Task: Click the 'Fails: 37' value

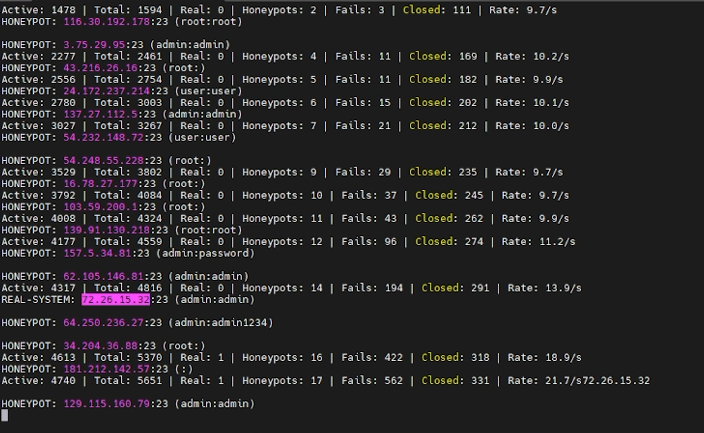Action: 369,195
